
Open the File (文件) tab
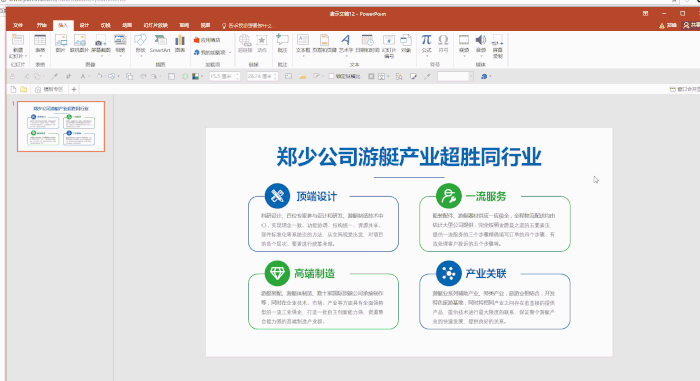(18, 25)
